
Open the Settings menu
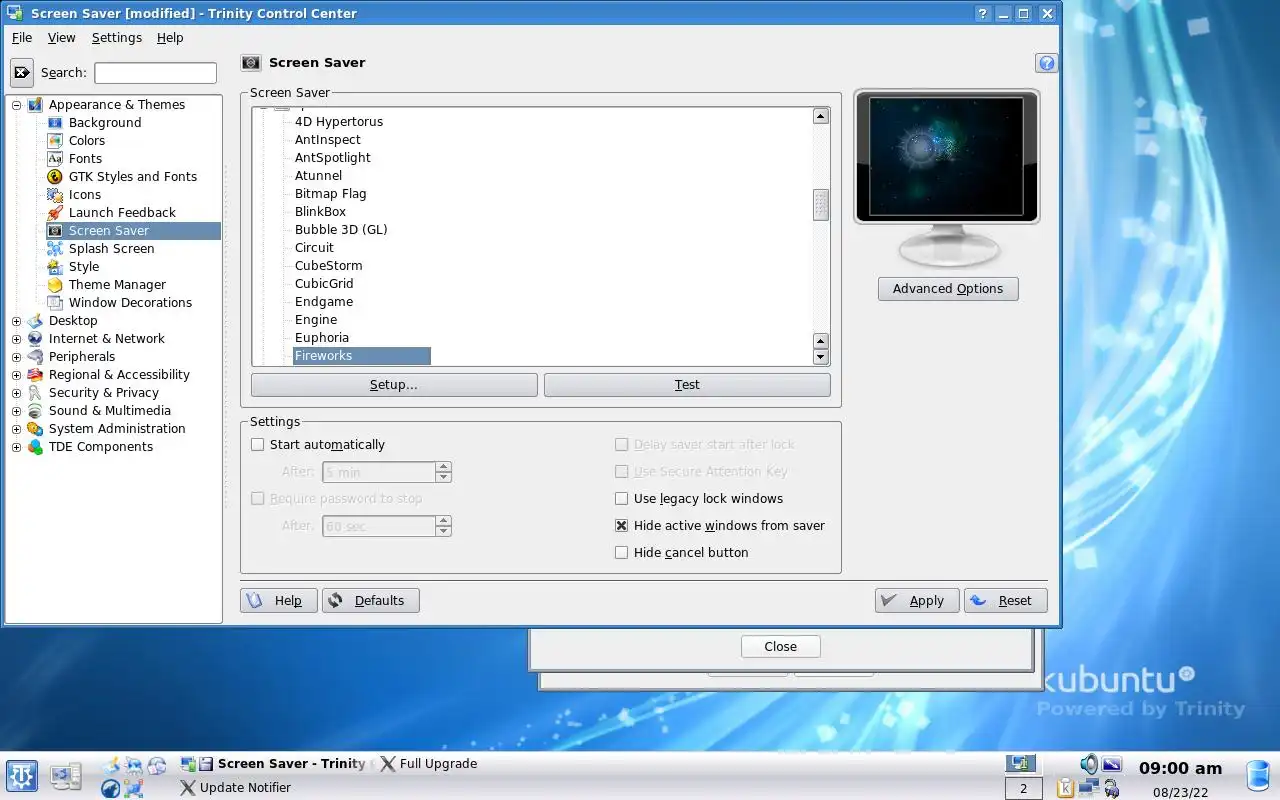pyautogui.click(x=117, y=38)
